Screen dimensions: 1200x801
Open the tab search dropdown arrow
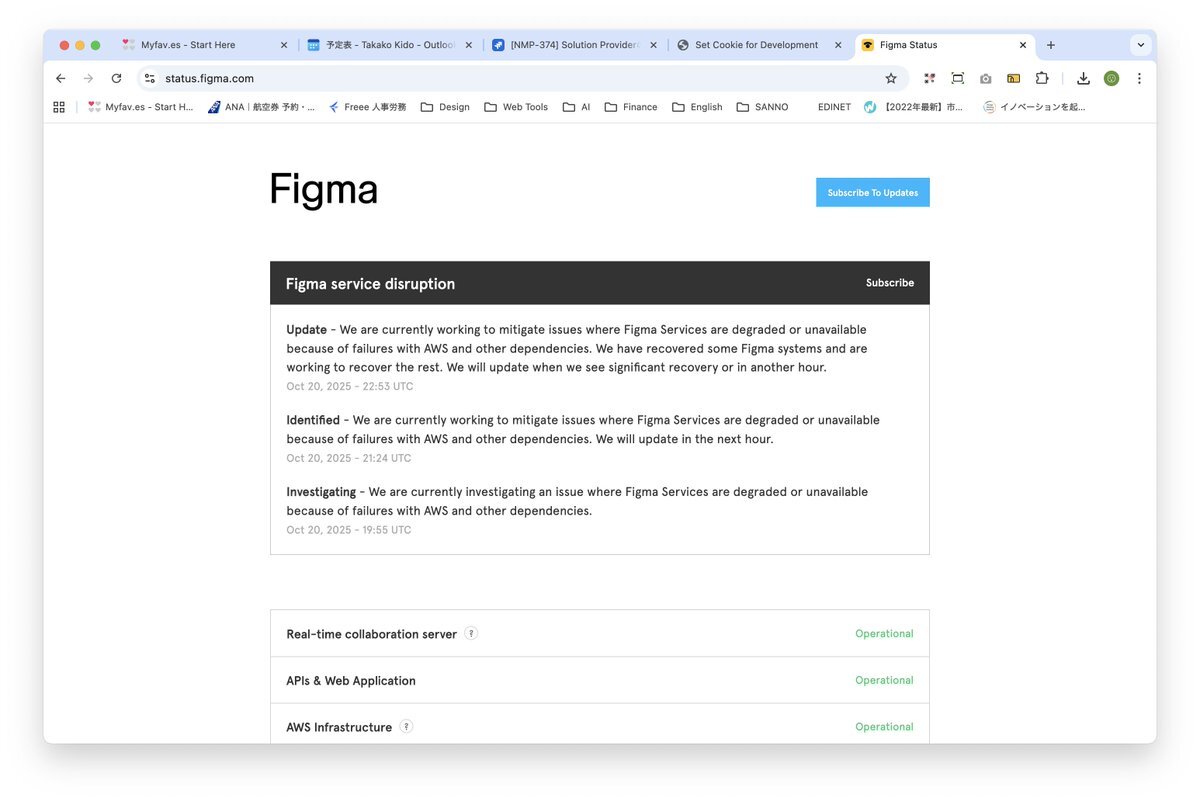coord(1140,45)
